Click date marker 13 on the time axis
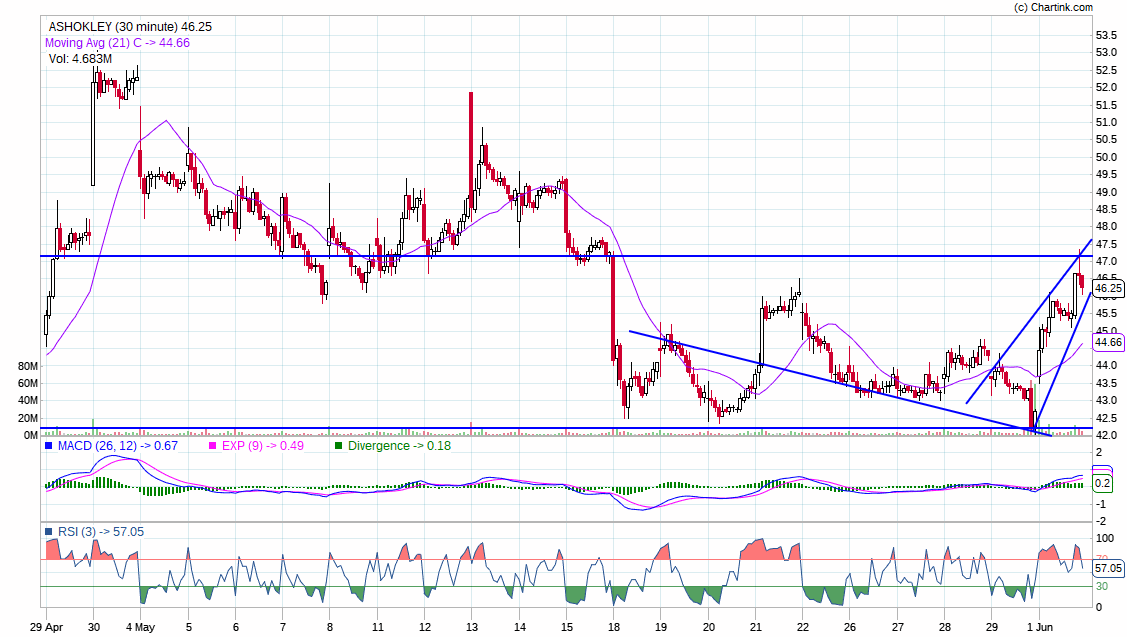The width and height of the screenshot is (1127, 637). [472, 628]
